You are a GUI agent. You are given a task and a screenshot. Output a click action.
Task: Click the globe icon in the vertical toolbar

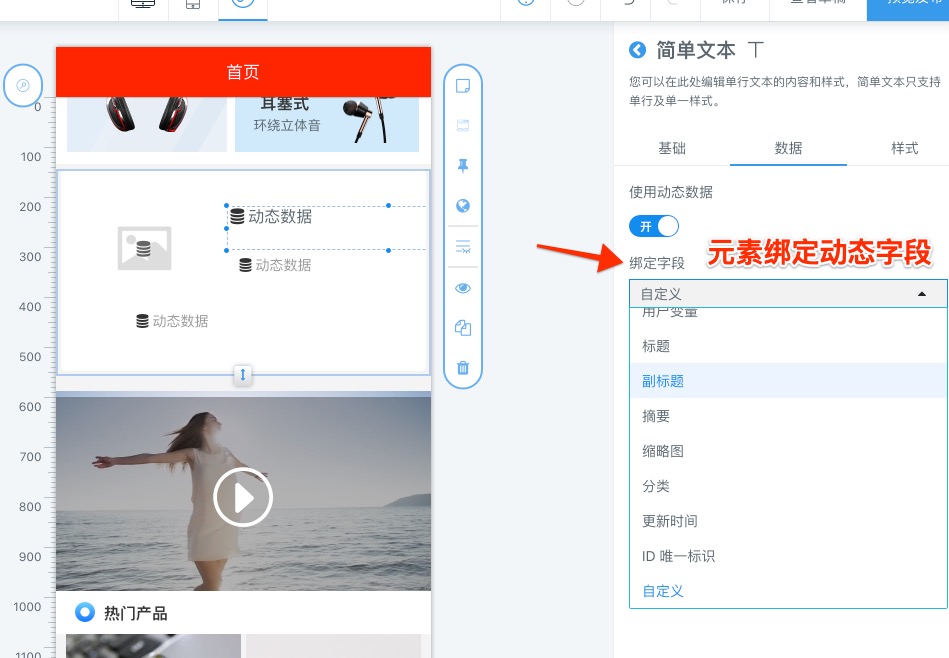463,206
